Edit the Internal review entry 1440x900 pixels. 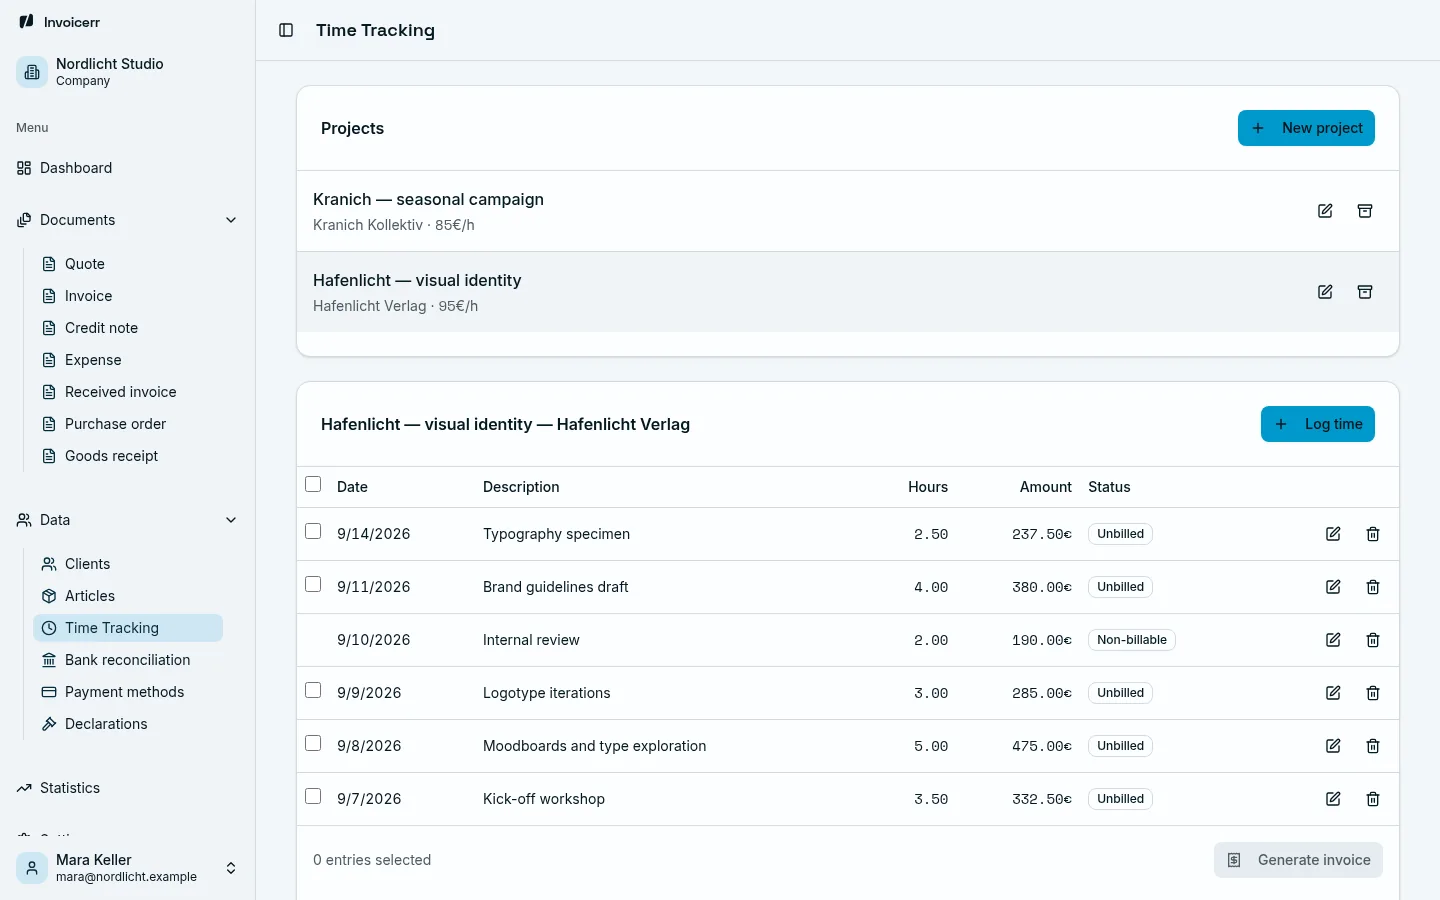point(1333,640)
